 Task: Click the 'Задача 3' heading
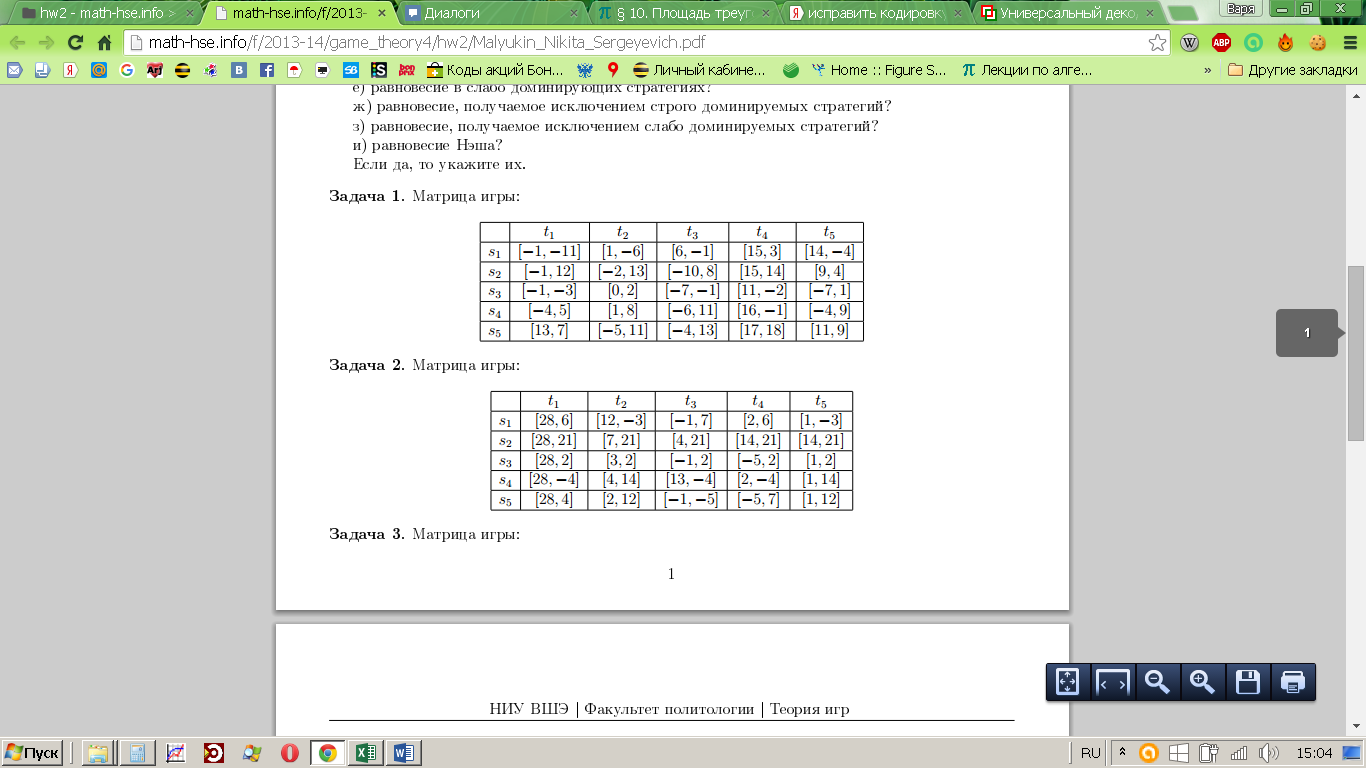point(367,534)
